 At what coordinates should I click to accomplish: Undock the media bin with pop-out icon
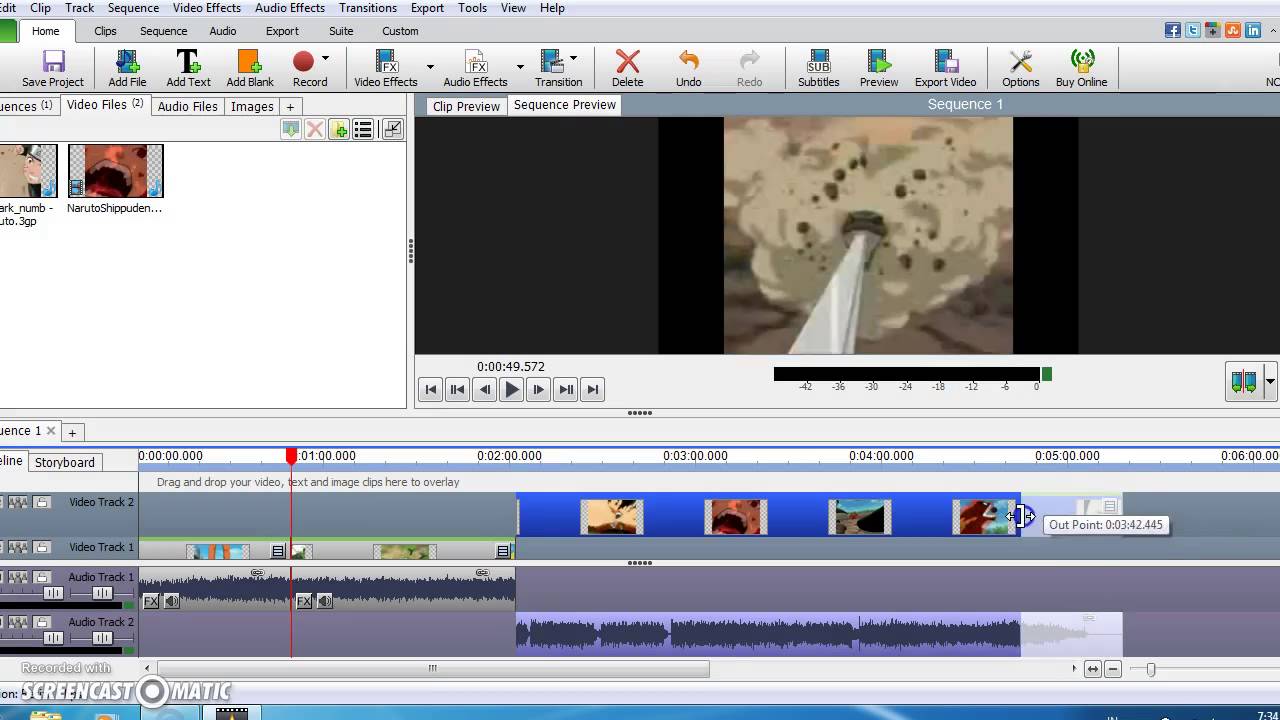[392, 130]
